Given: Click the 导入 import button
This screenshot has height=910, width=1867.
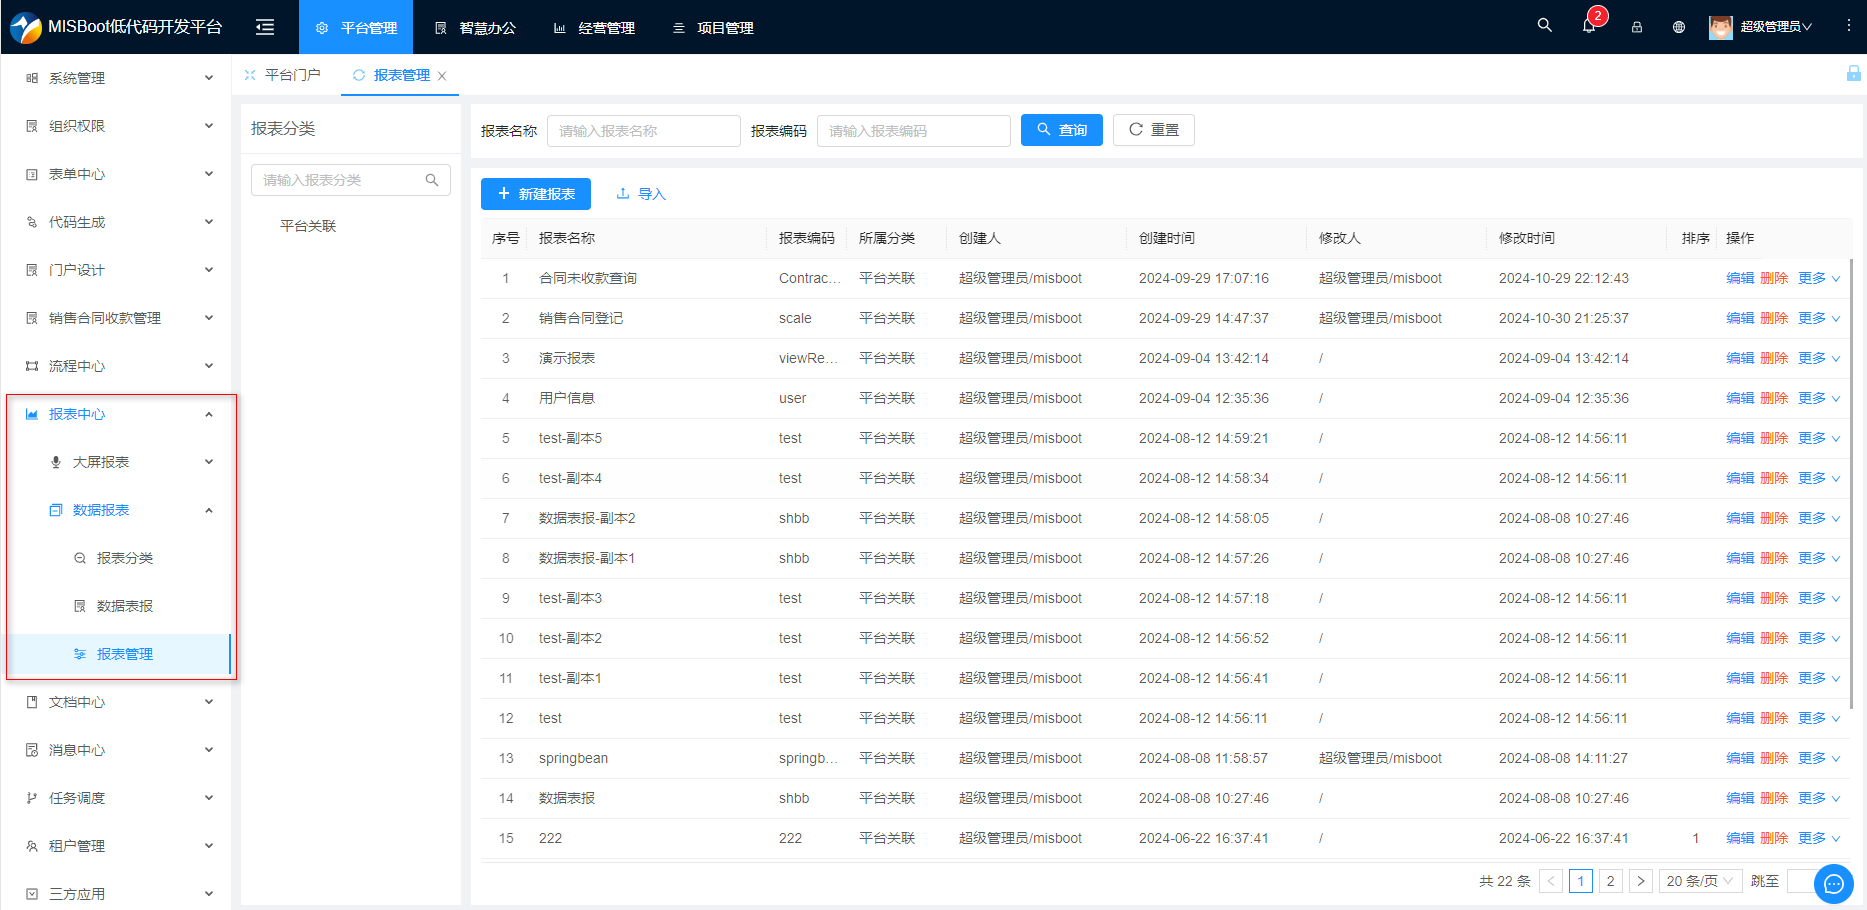Looking at the screenshot, I should point(641,194).
